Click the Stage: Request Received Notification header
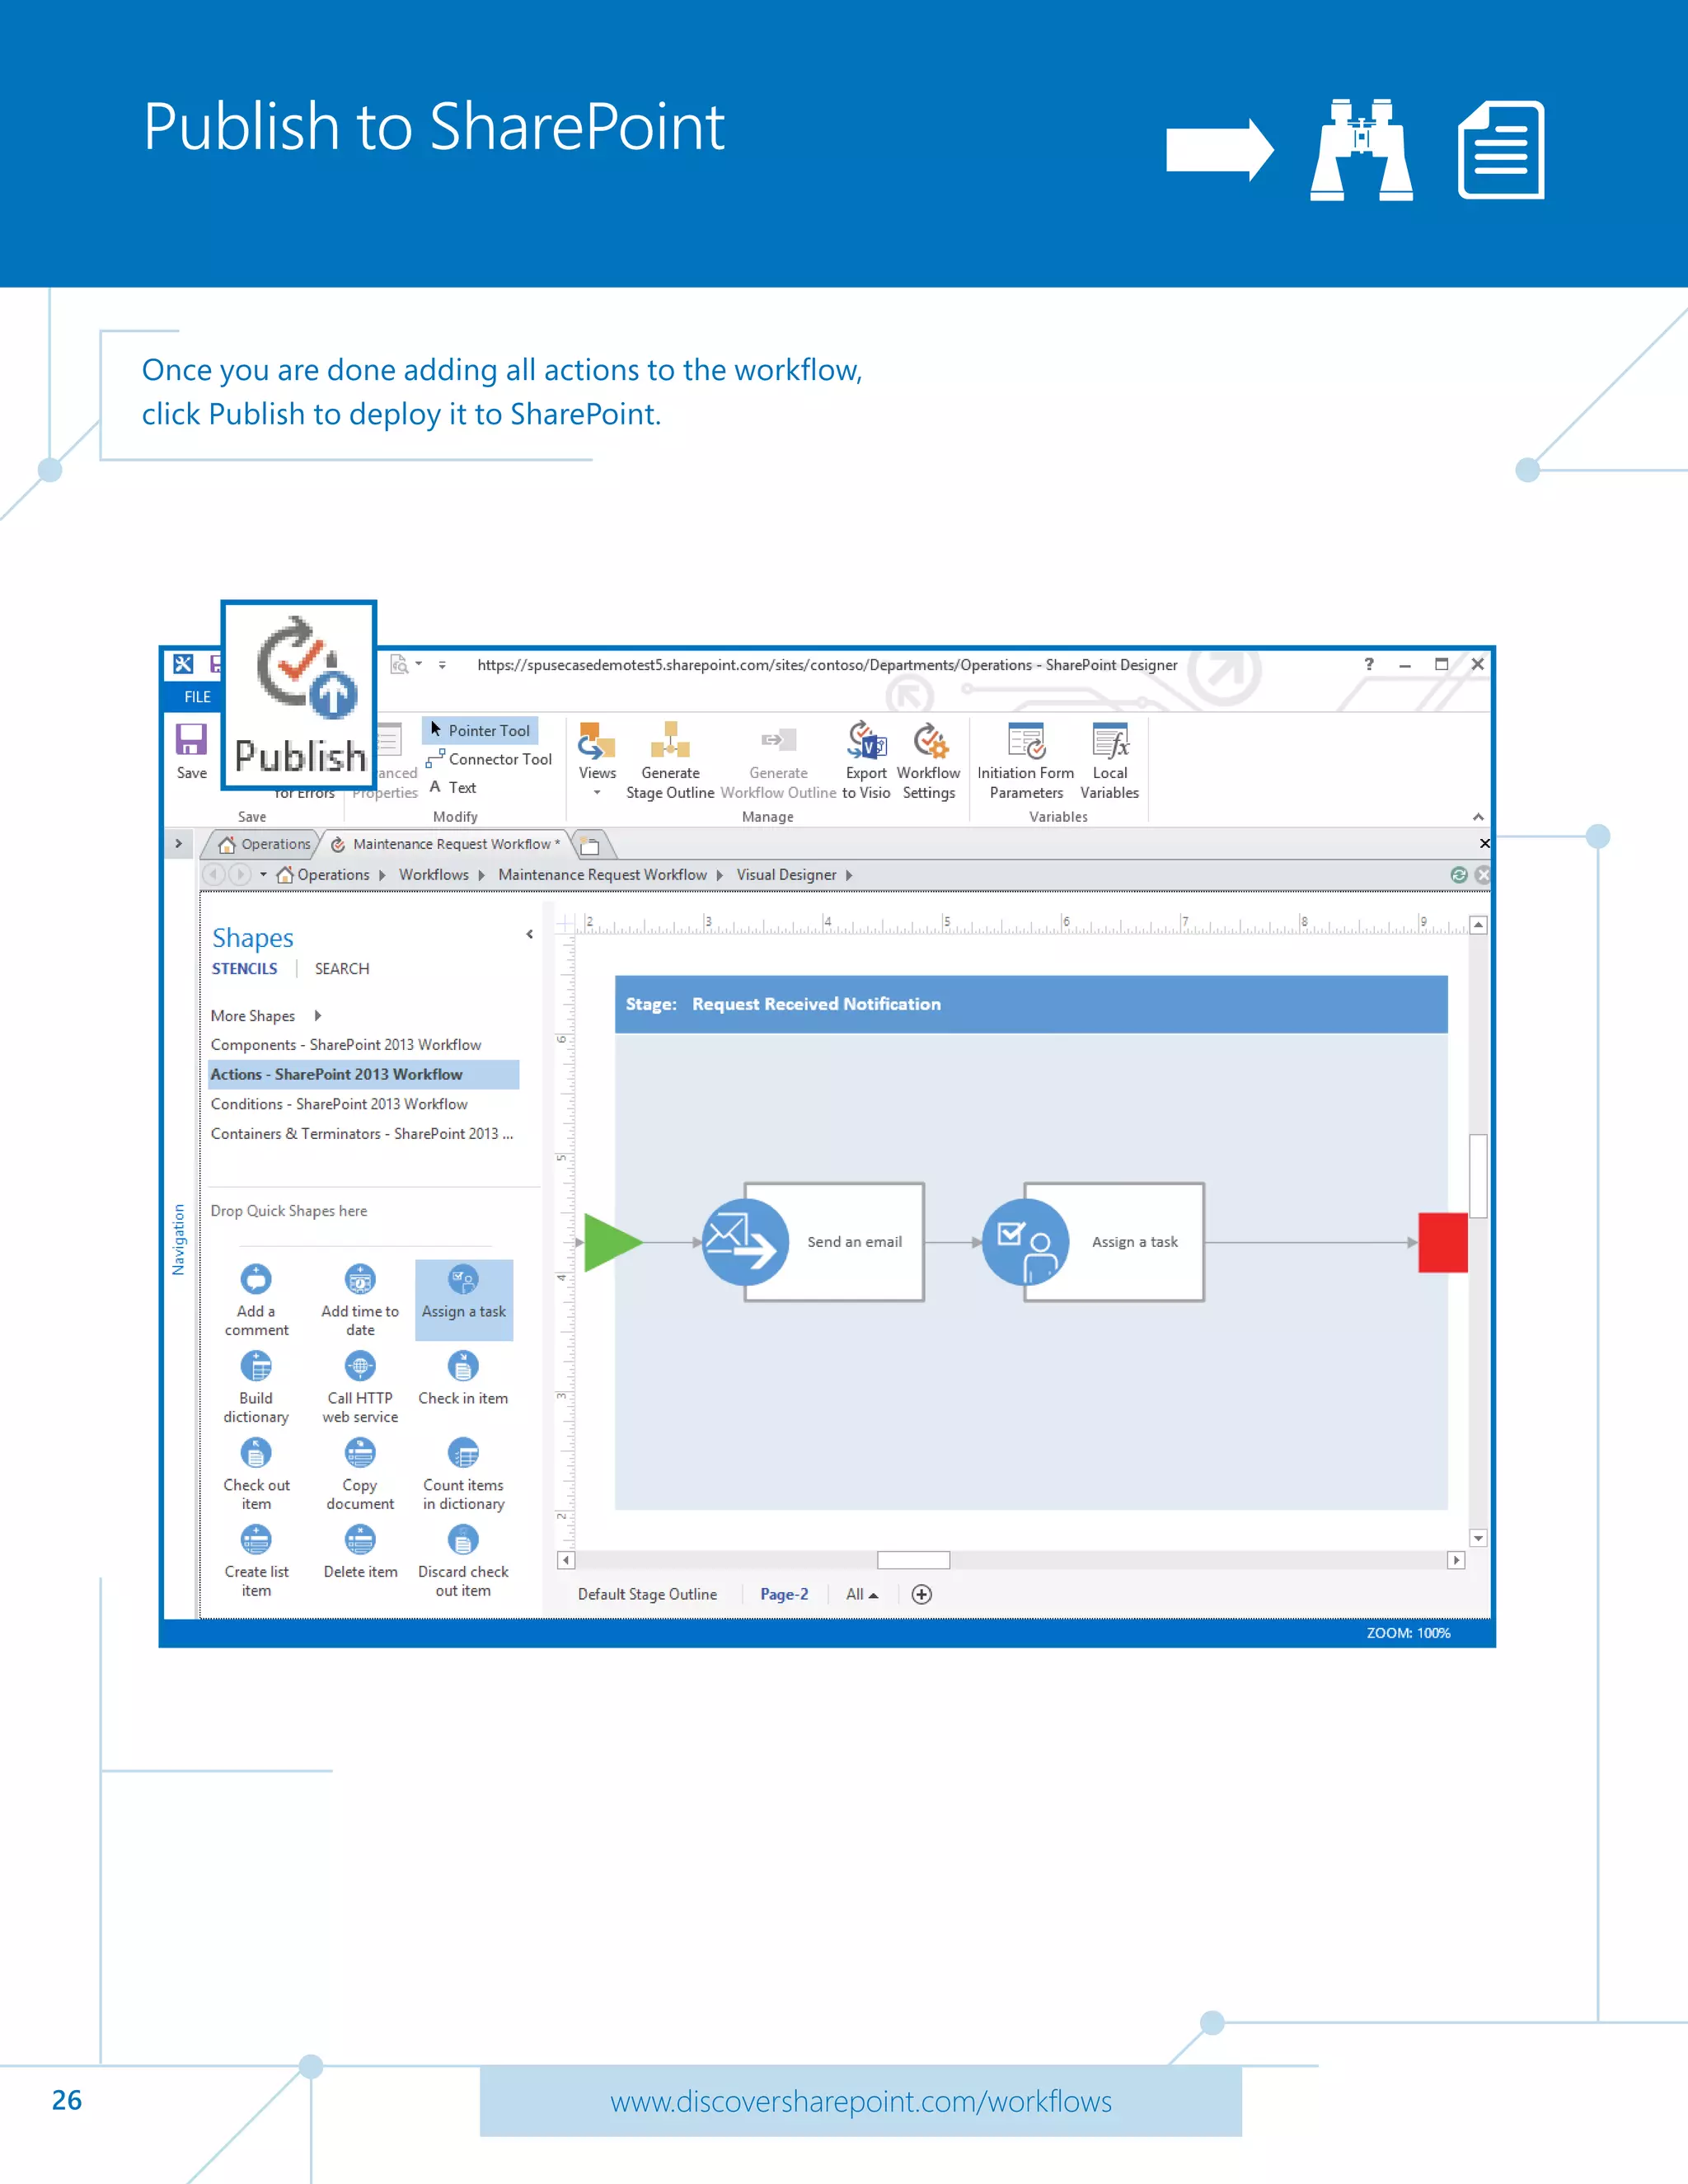The image size is (1688, 2184). 1031,1004
